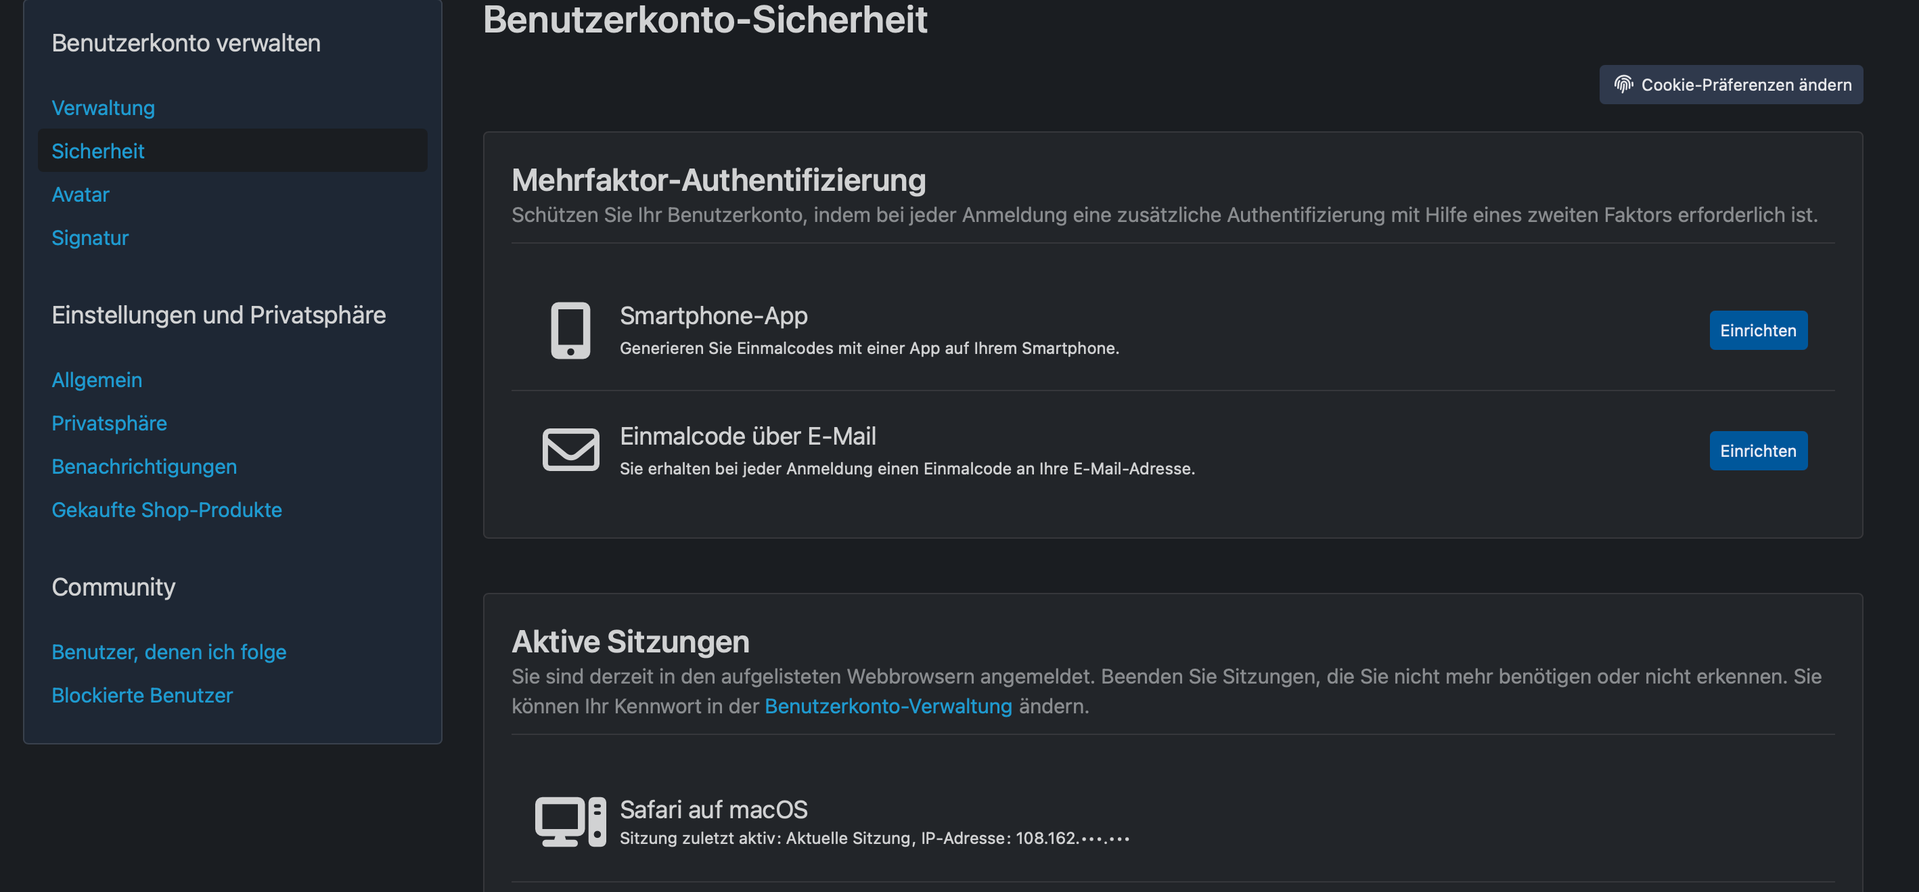The width and height of the screenshot is (1919, 892).
Task: View Benutzer, denen ich folge
Action: coord(169,652)
